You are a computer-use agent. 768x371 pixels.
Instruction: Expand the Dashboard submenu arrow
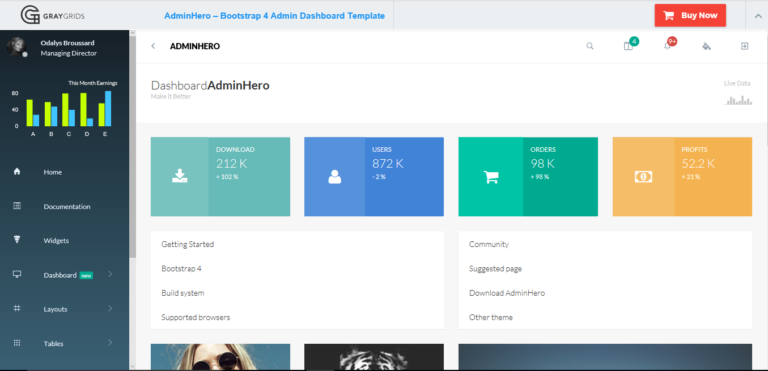[110, 274]
